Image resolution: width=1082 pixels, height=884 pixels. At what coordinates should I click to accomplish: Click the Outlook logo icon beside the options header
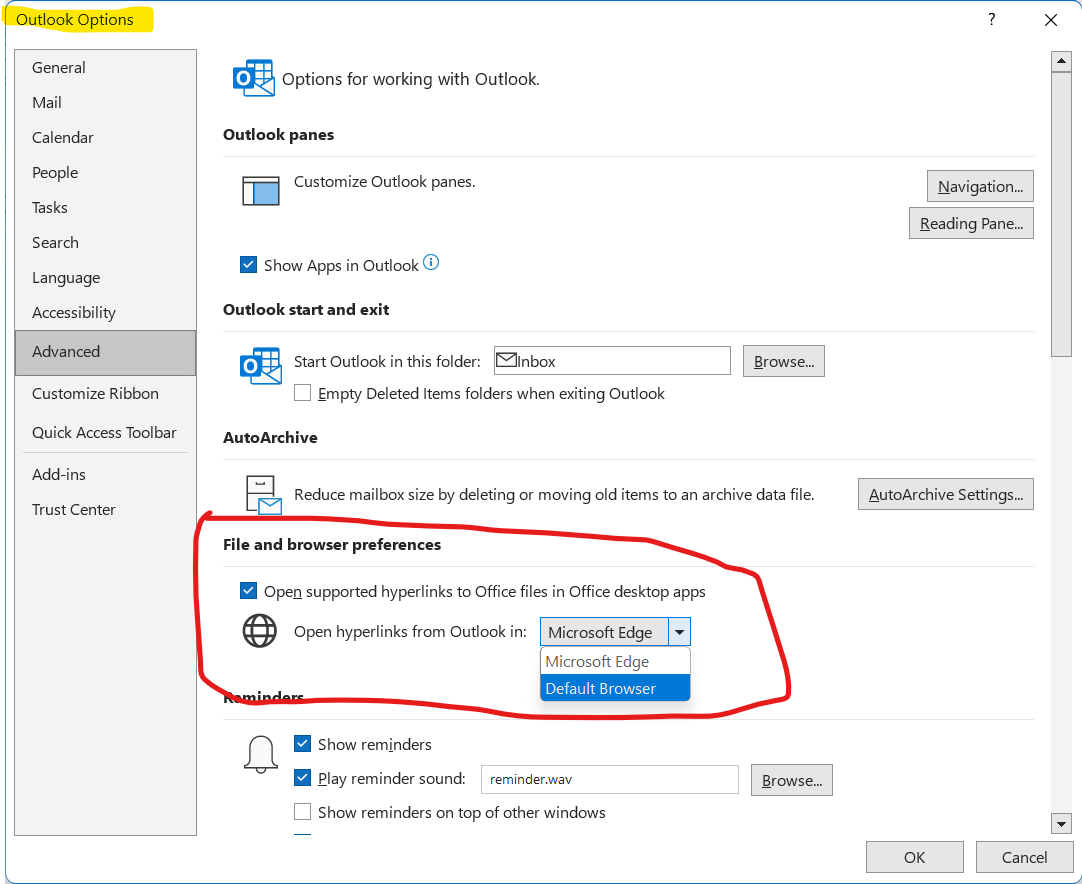coord(254,78)
